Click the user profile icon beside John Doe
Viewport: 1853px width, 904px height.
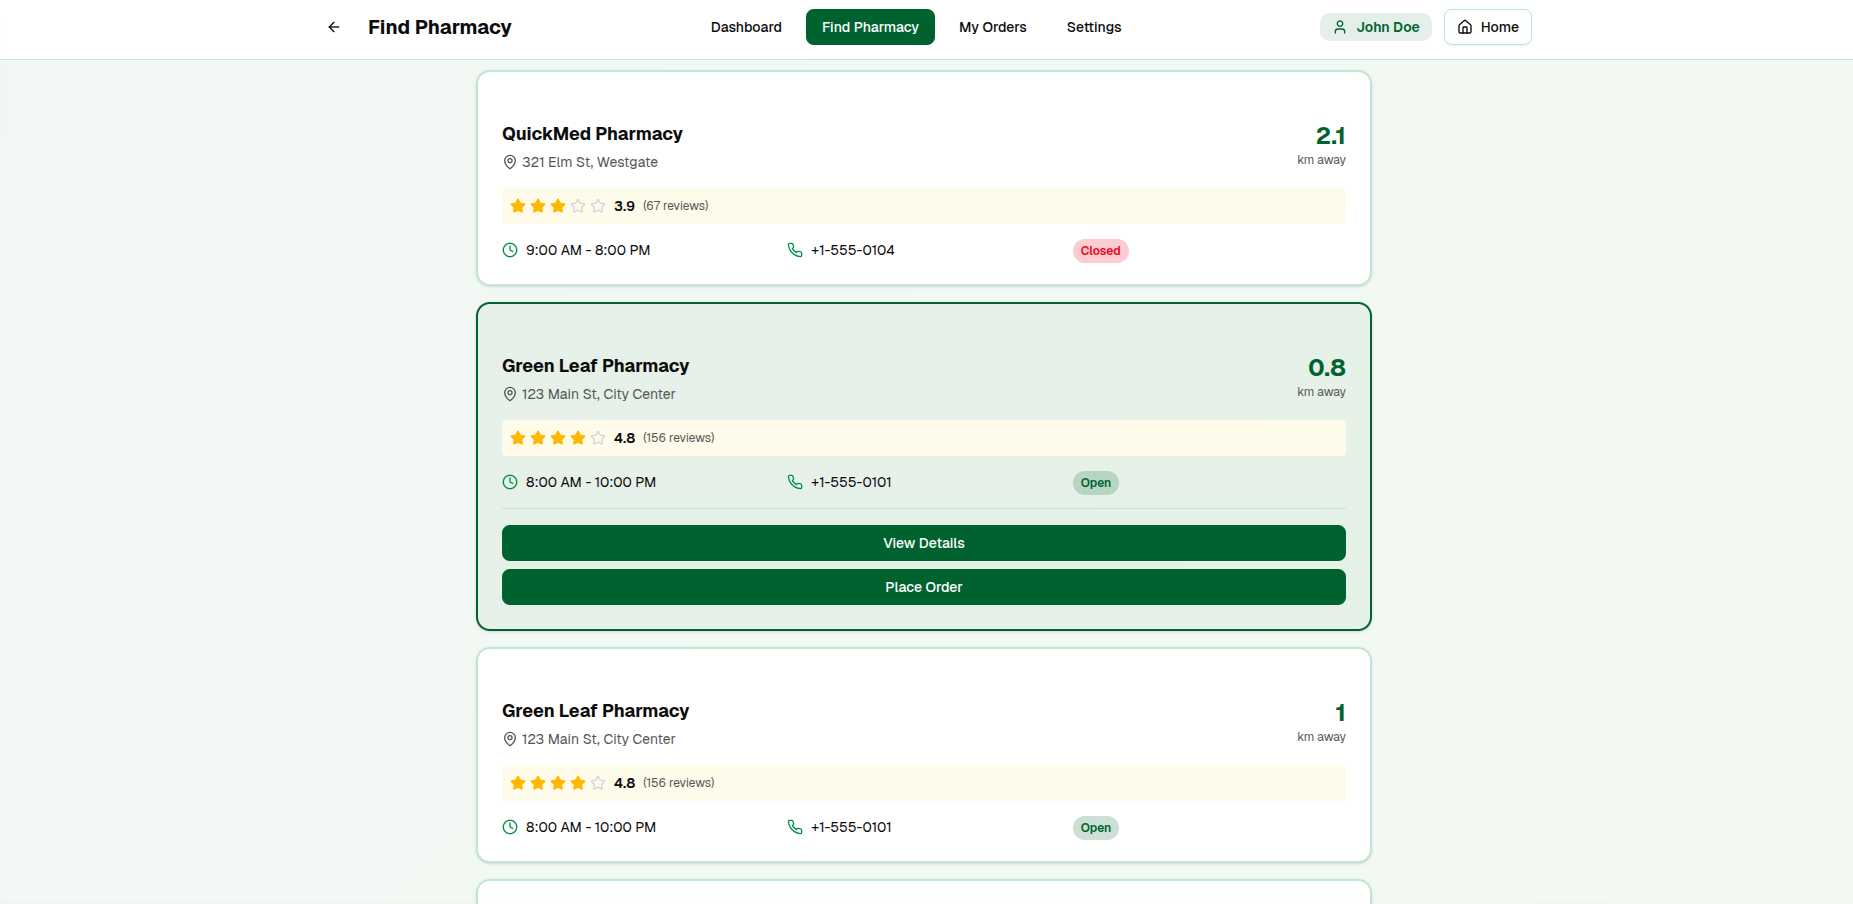[x=1340, y=27]
